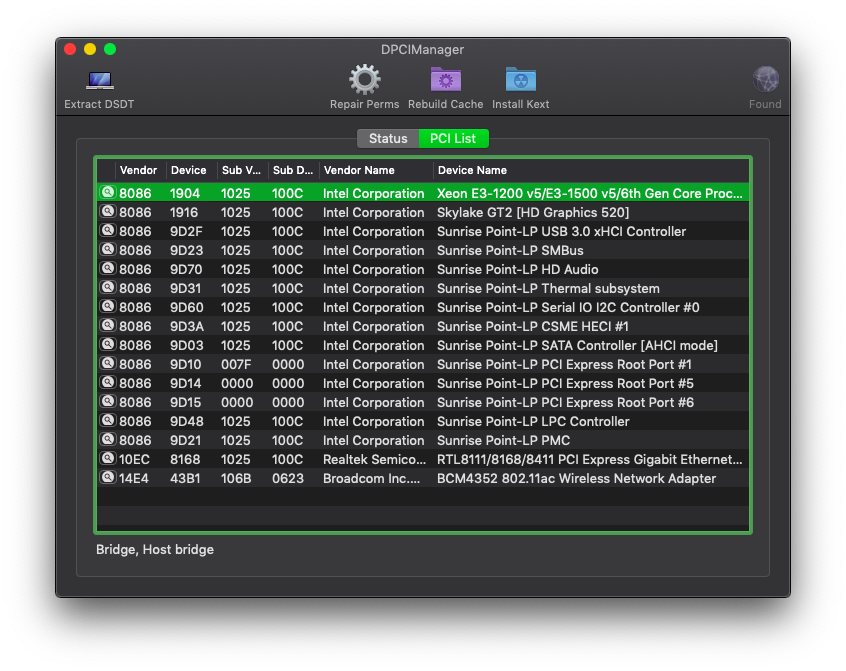Viewport: 846px width, 671px height.
Task: Select 'Sunrise Point-LP PCI Express Root Port #5'
Action: click(565, 384)
